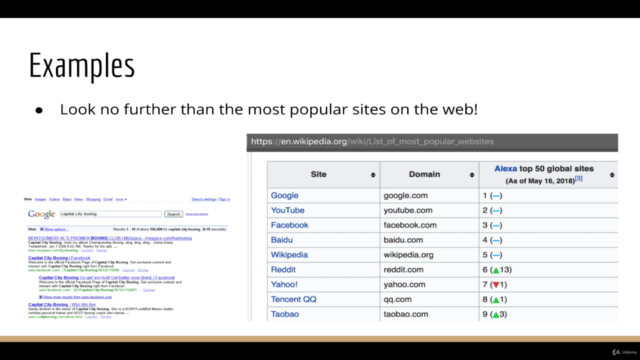640x360 pixels.
Task: Click baidu.com domain cell
Action: click(x=403, y=240)
